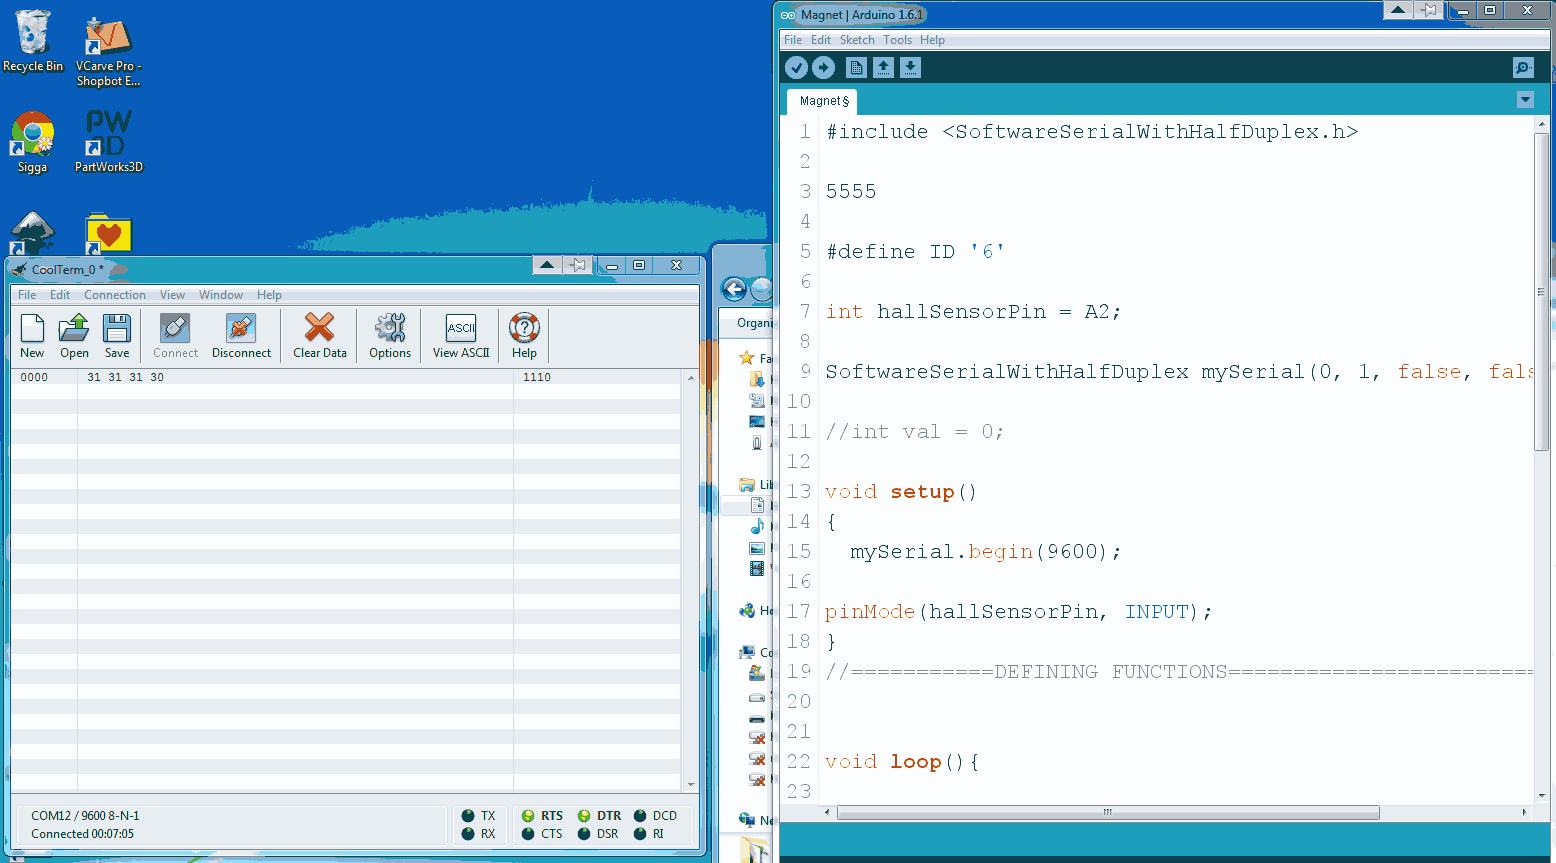Open CoolTerm Options gear

390,335
